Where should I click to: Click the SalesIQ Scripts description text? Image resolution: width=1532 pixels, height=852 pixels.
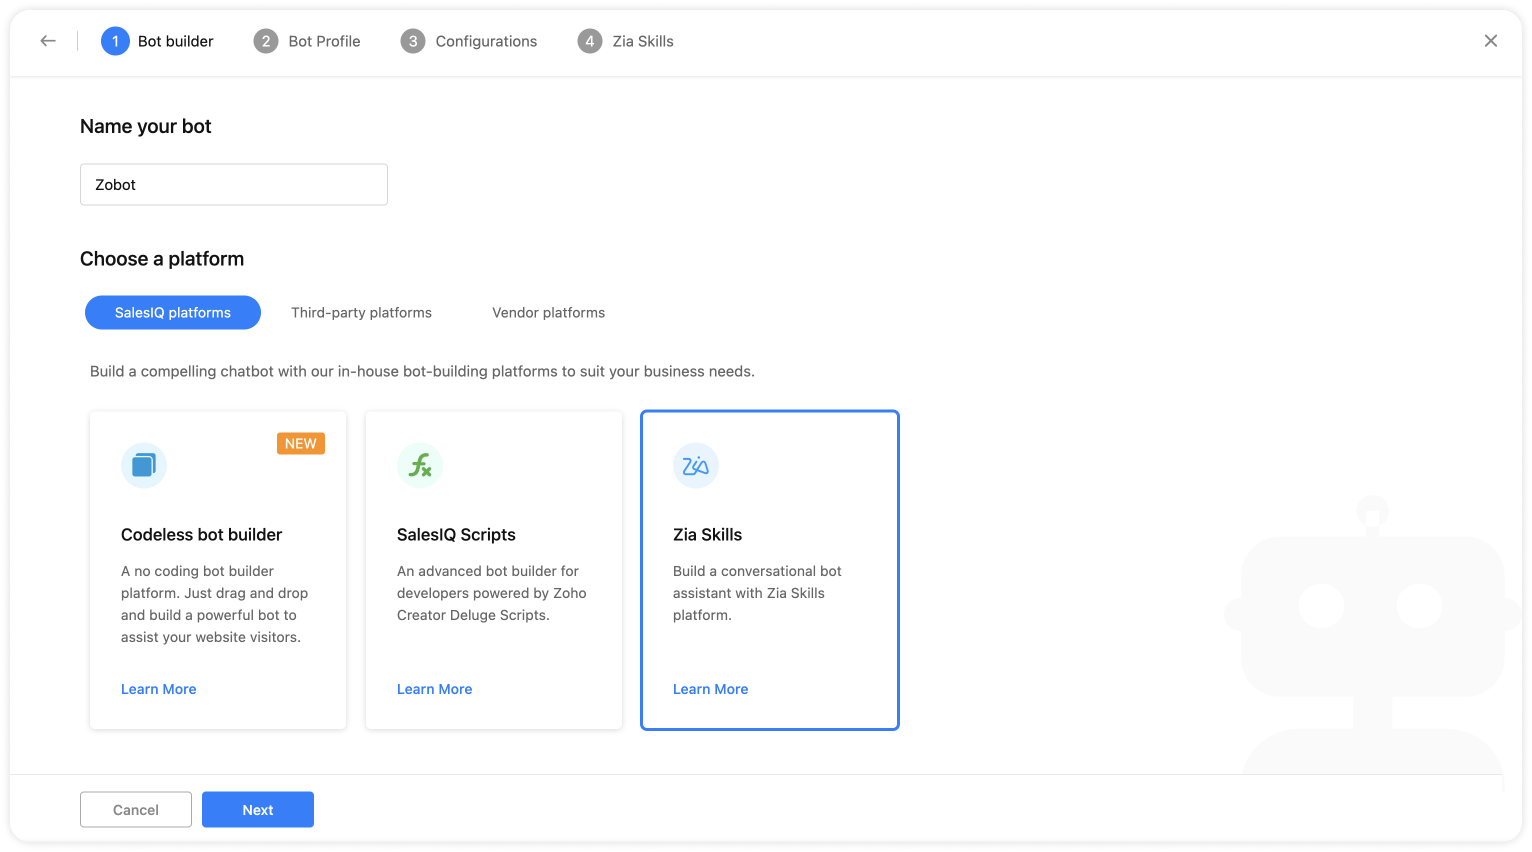click(x=492, y=593)
